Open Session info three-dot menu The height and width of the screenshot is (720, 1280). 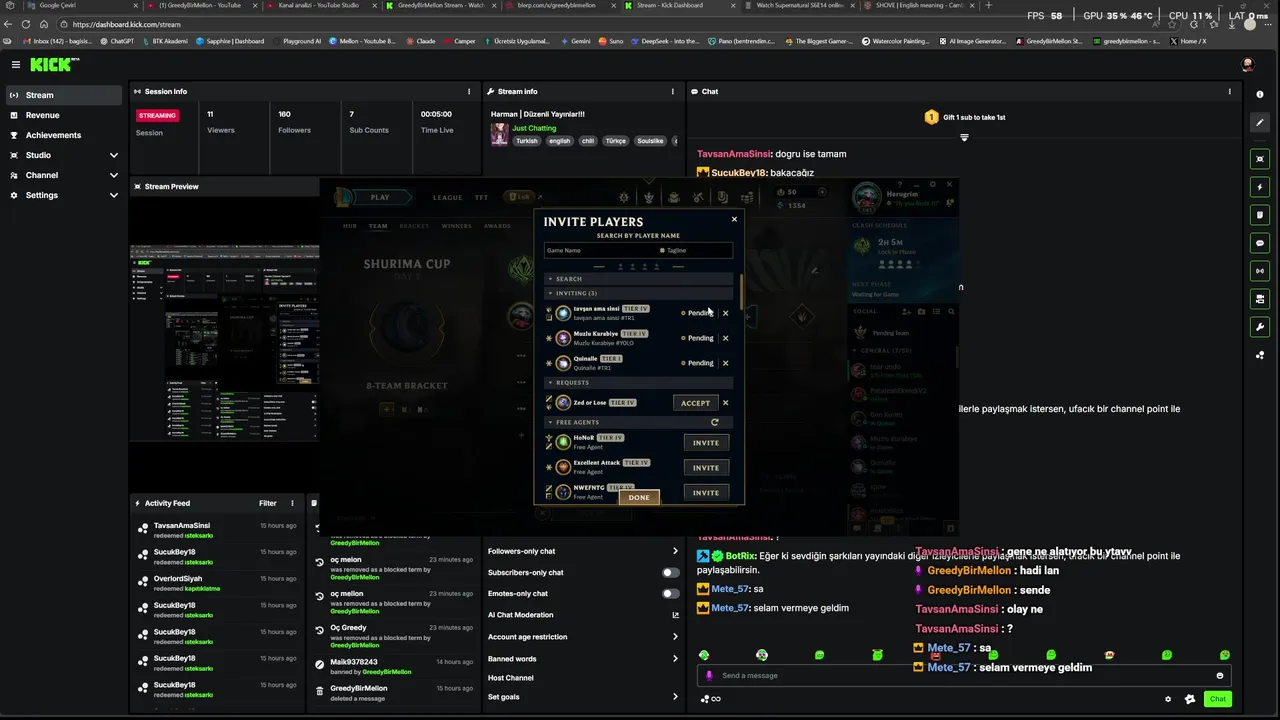pyautogui.click(x=468, y=91)
